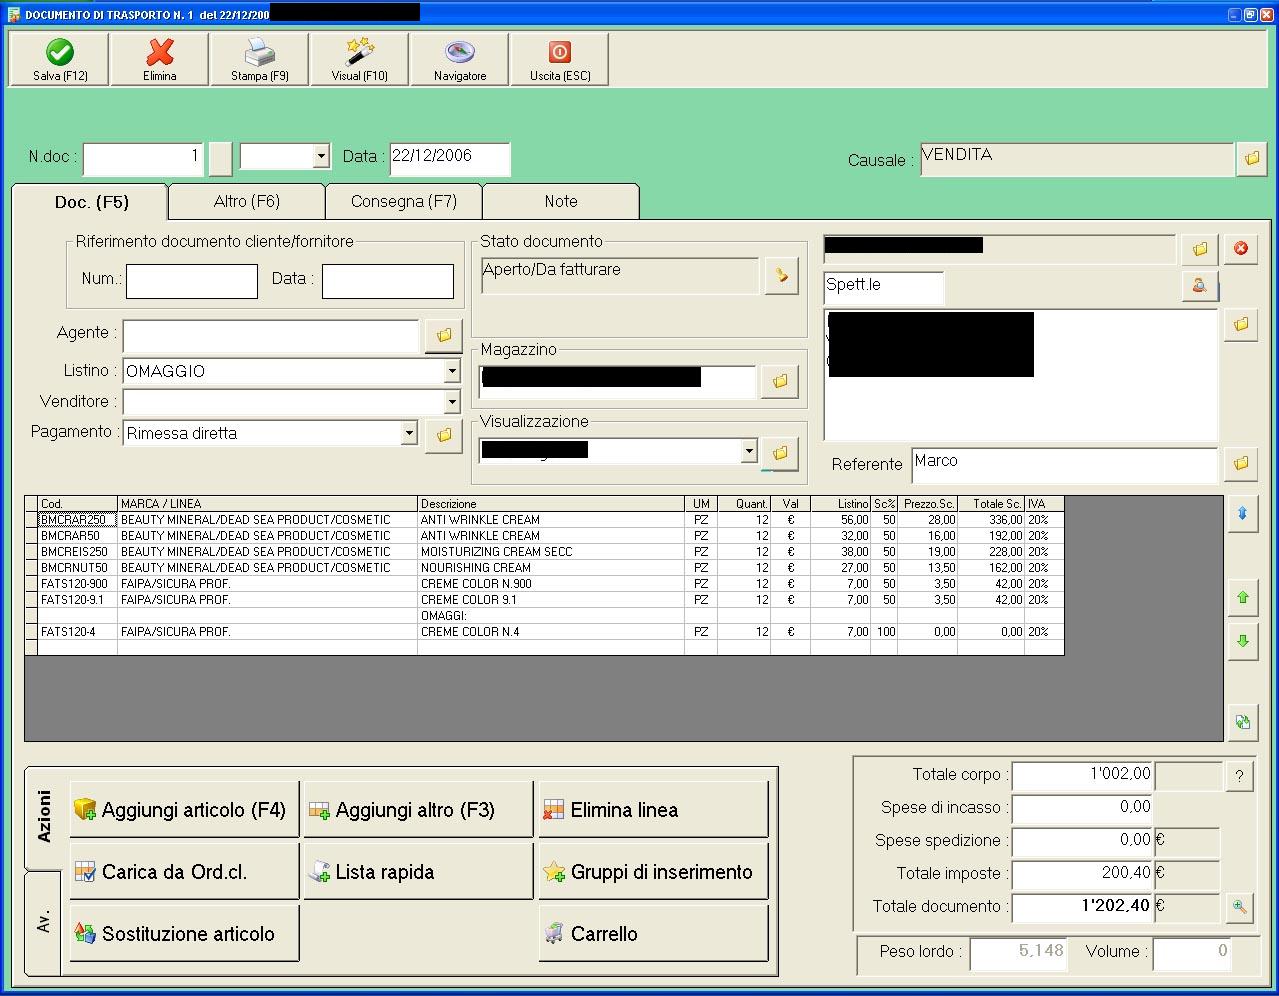Open the Navigatore compass tool
Screen dimensions: 1279x996
(x=459, y=60)
